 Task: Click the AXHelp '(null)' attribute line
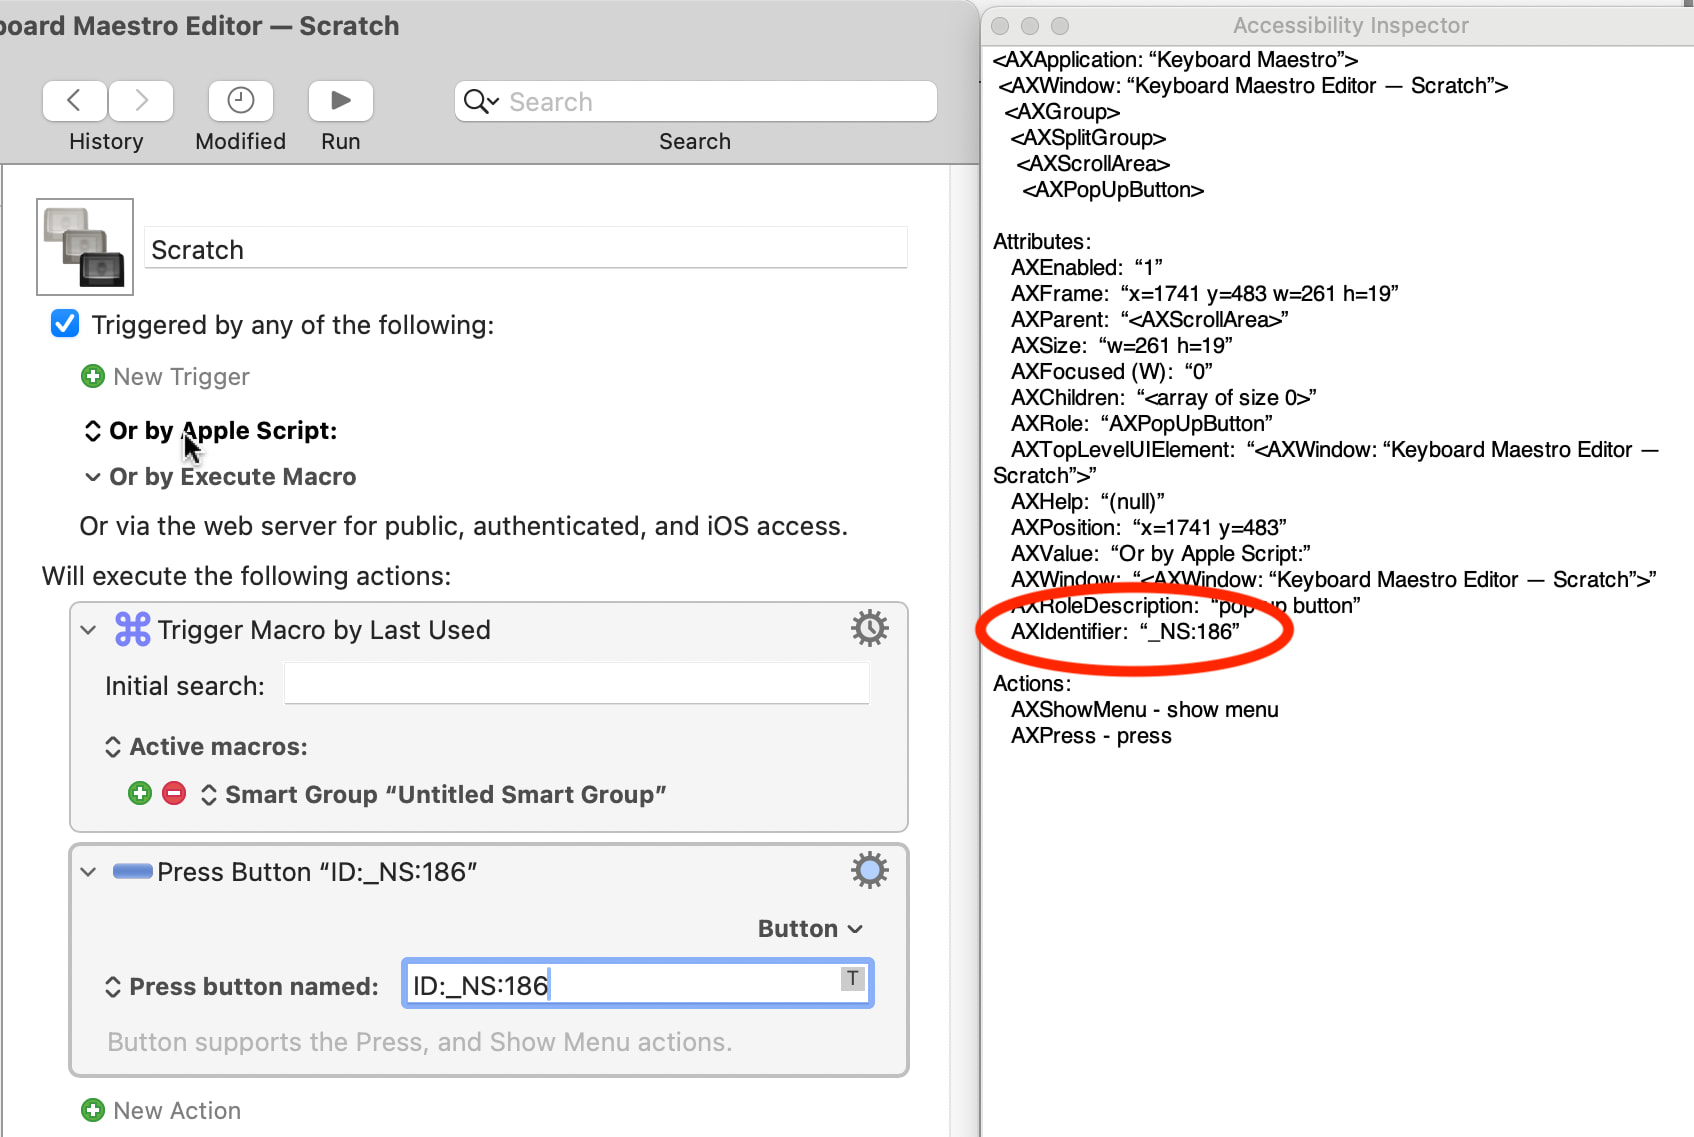click(x=1088, y=502)
